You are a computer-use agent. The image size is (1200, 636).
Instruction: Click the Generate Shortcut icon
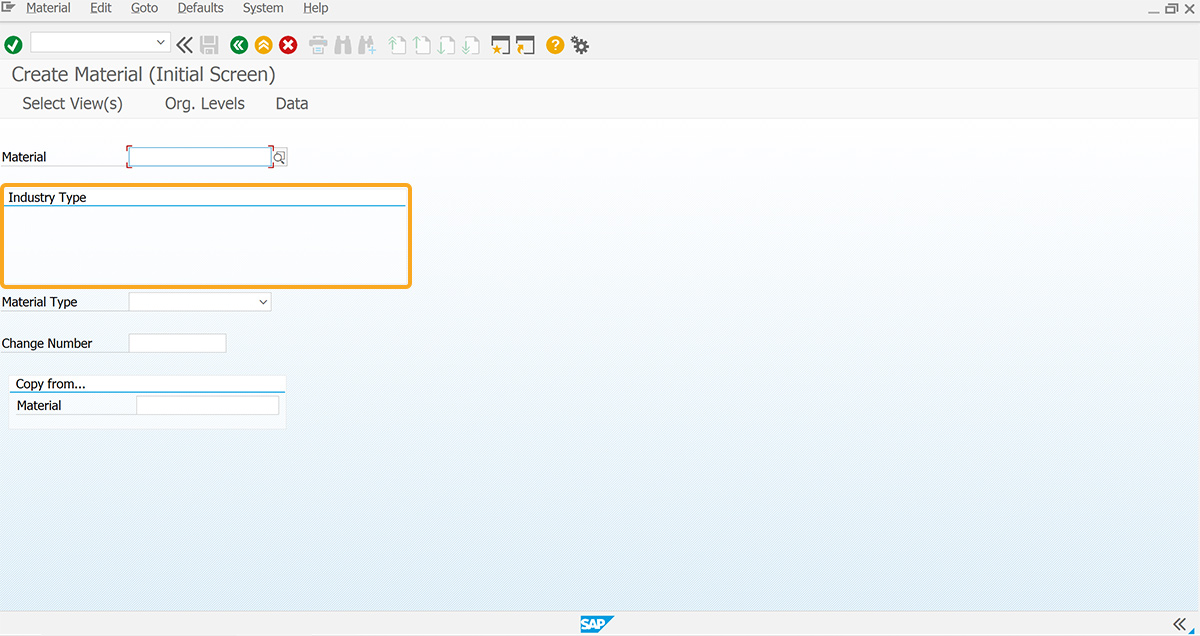pos(525,45)
